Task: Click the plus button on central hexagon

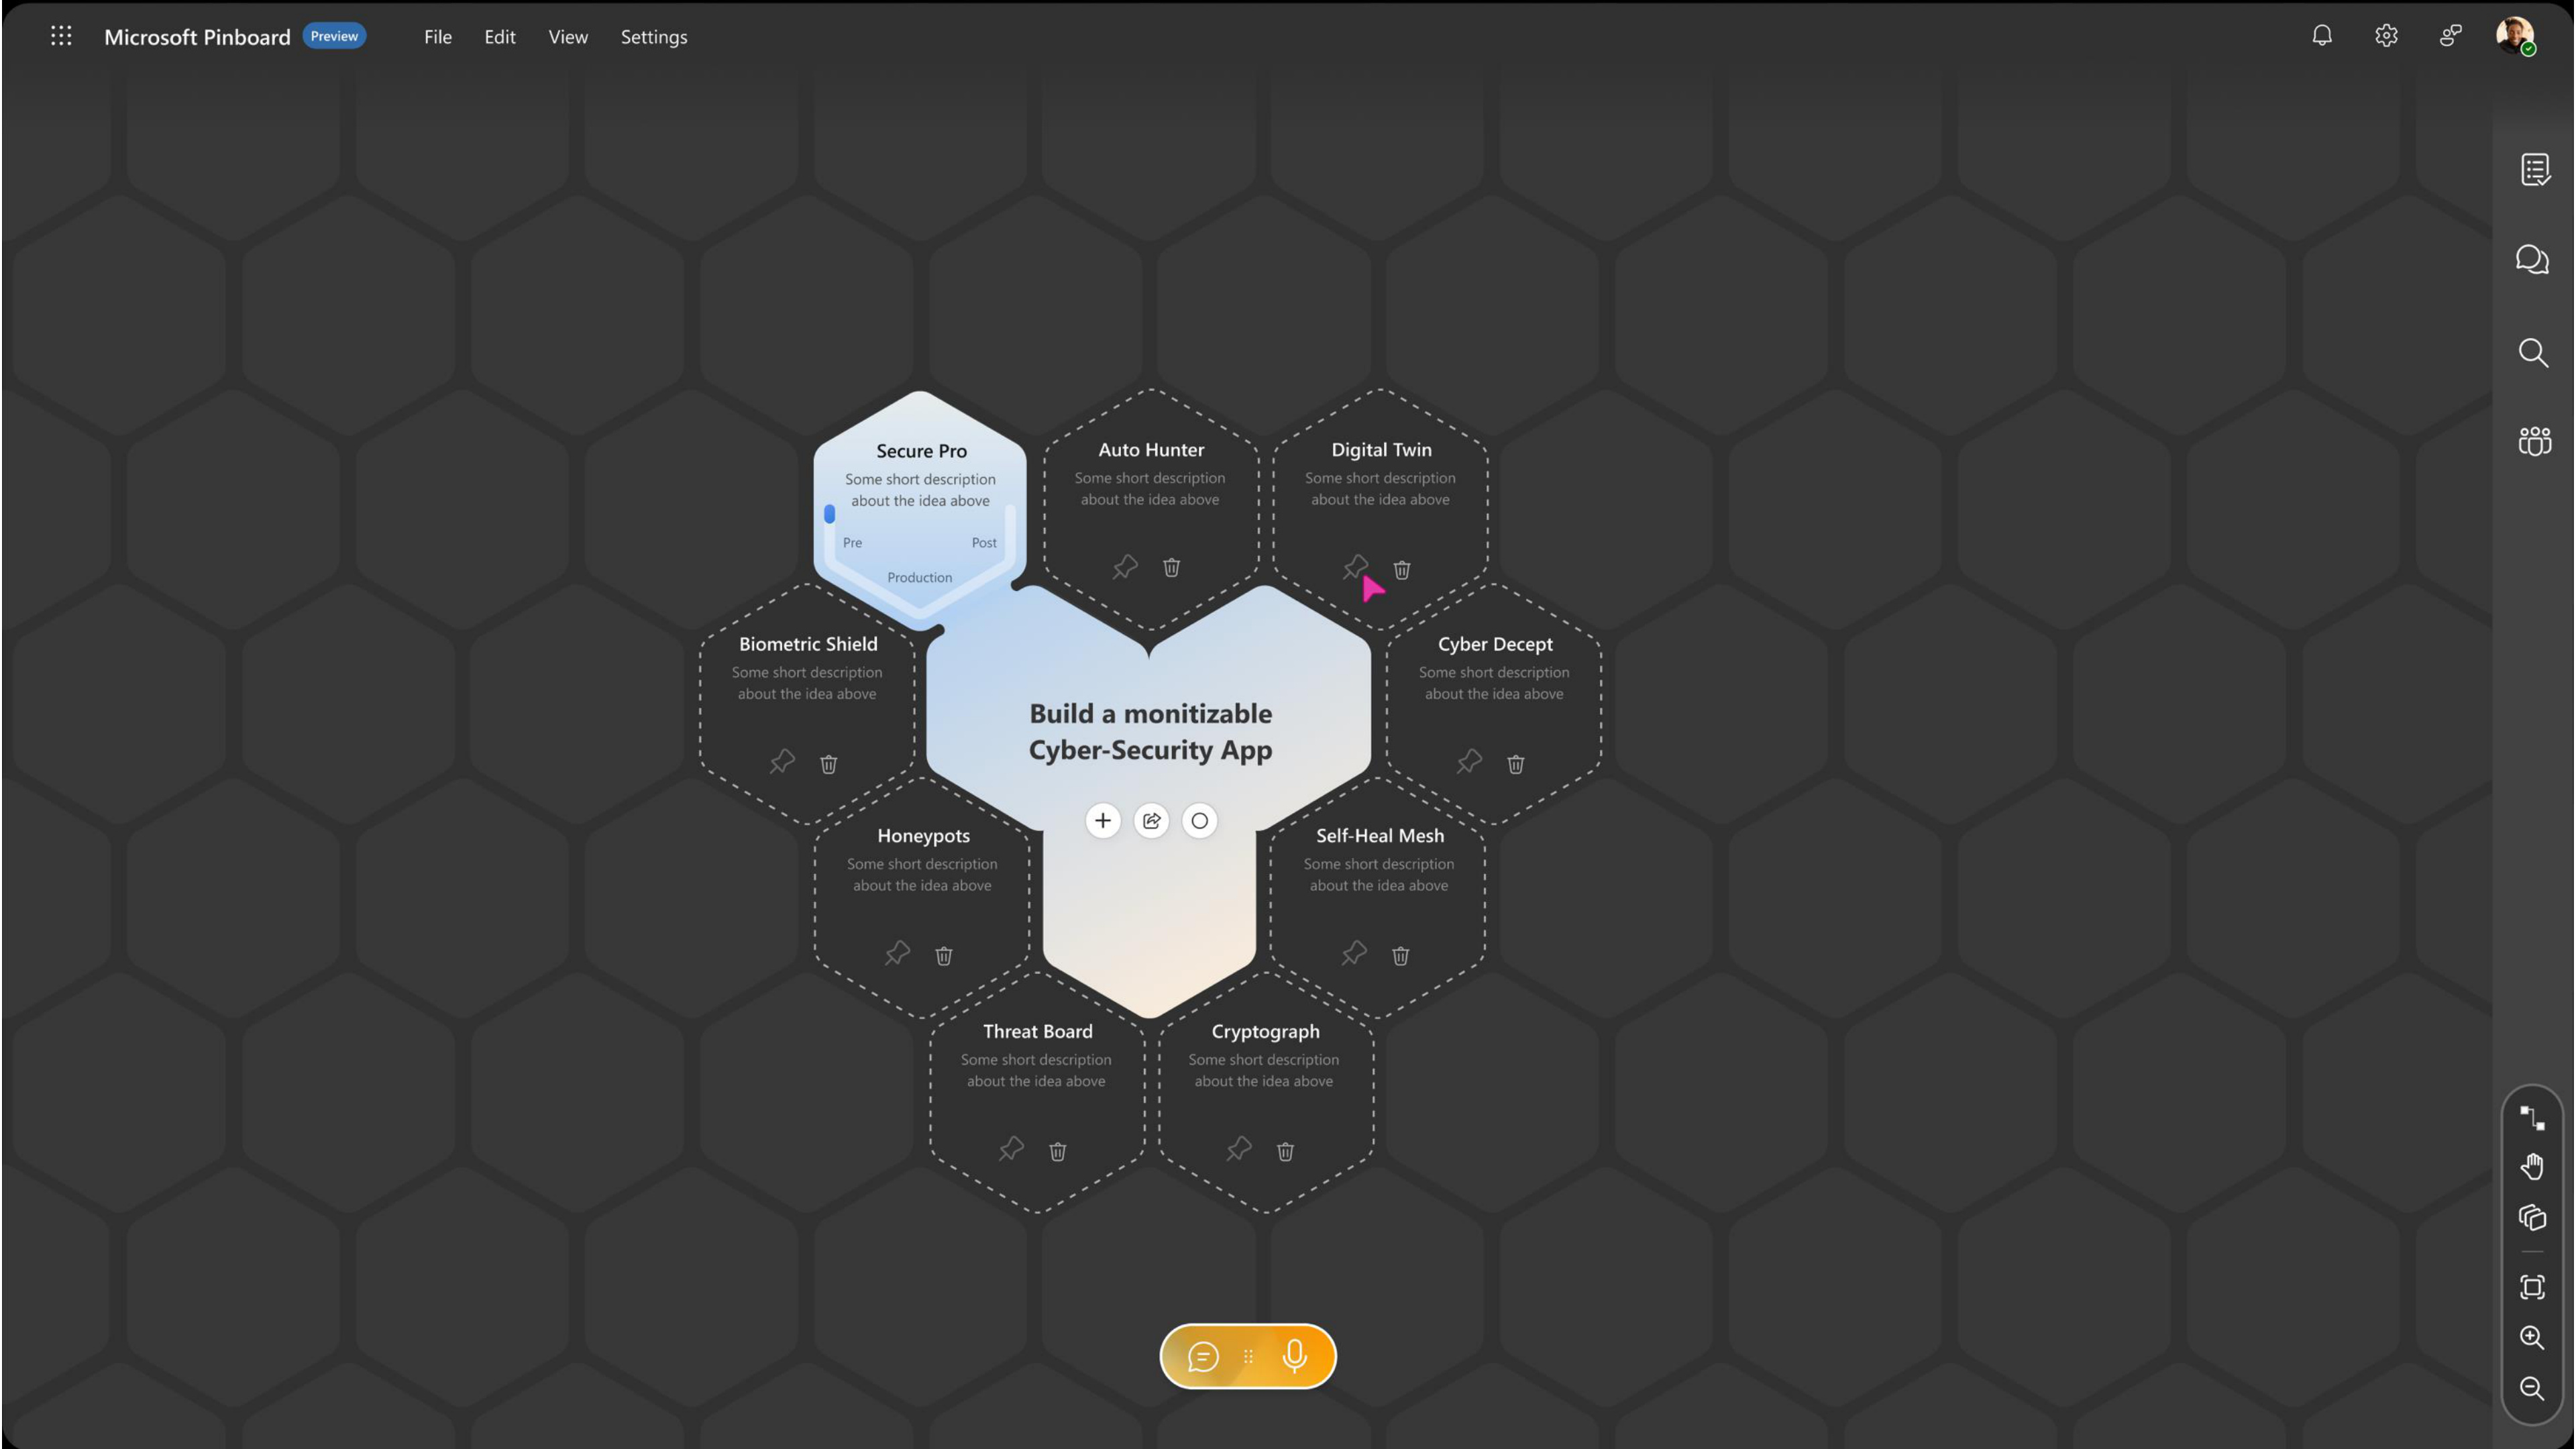Action: (x=1103, y=821)
